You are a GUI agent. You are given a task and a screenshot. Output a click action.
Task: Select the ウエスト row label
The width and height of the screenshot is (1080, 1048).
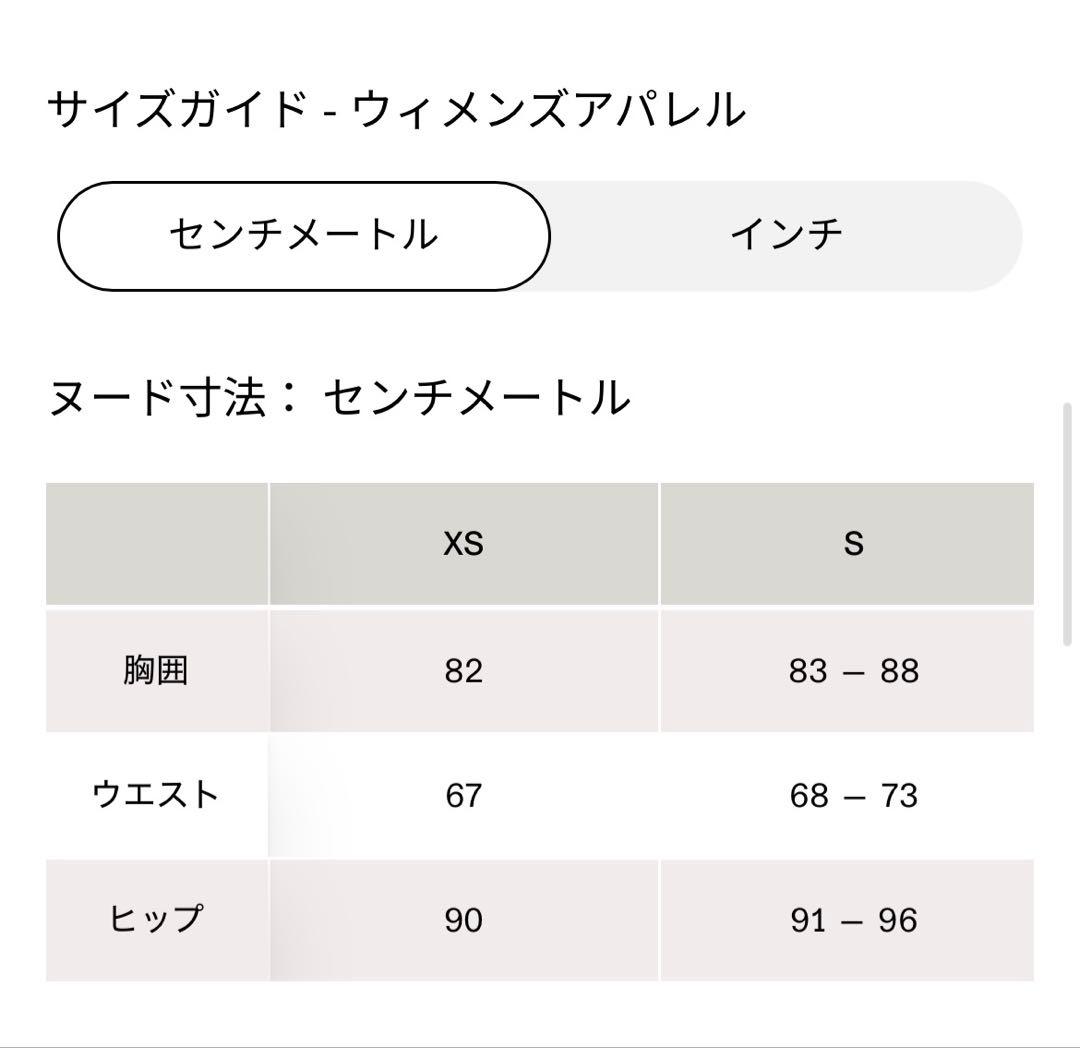(155, 796)
